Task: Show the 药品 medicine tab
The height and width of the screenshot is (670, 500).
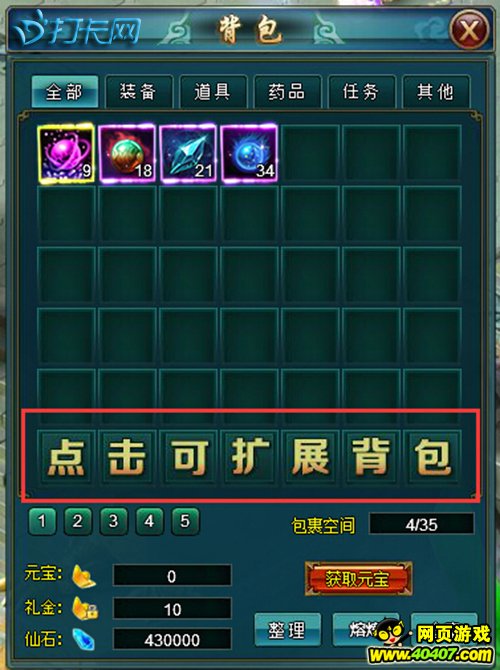Action: (287, 91)
